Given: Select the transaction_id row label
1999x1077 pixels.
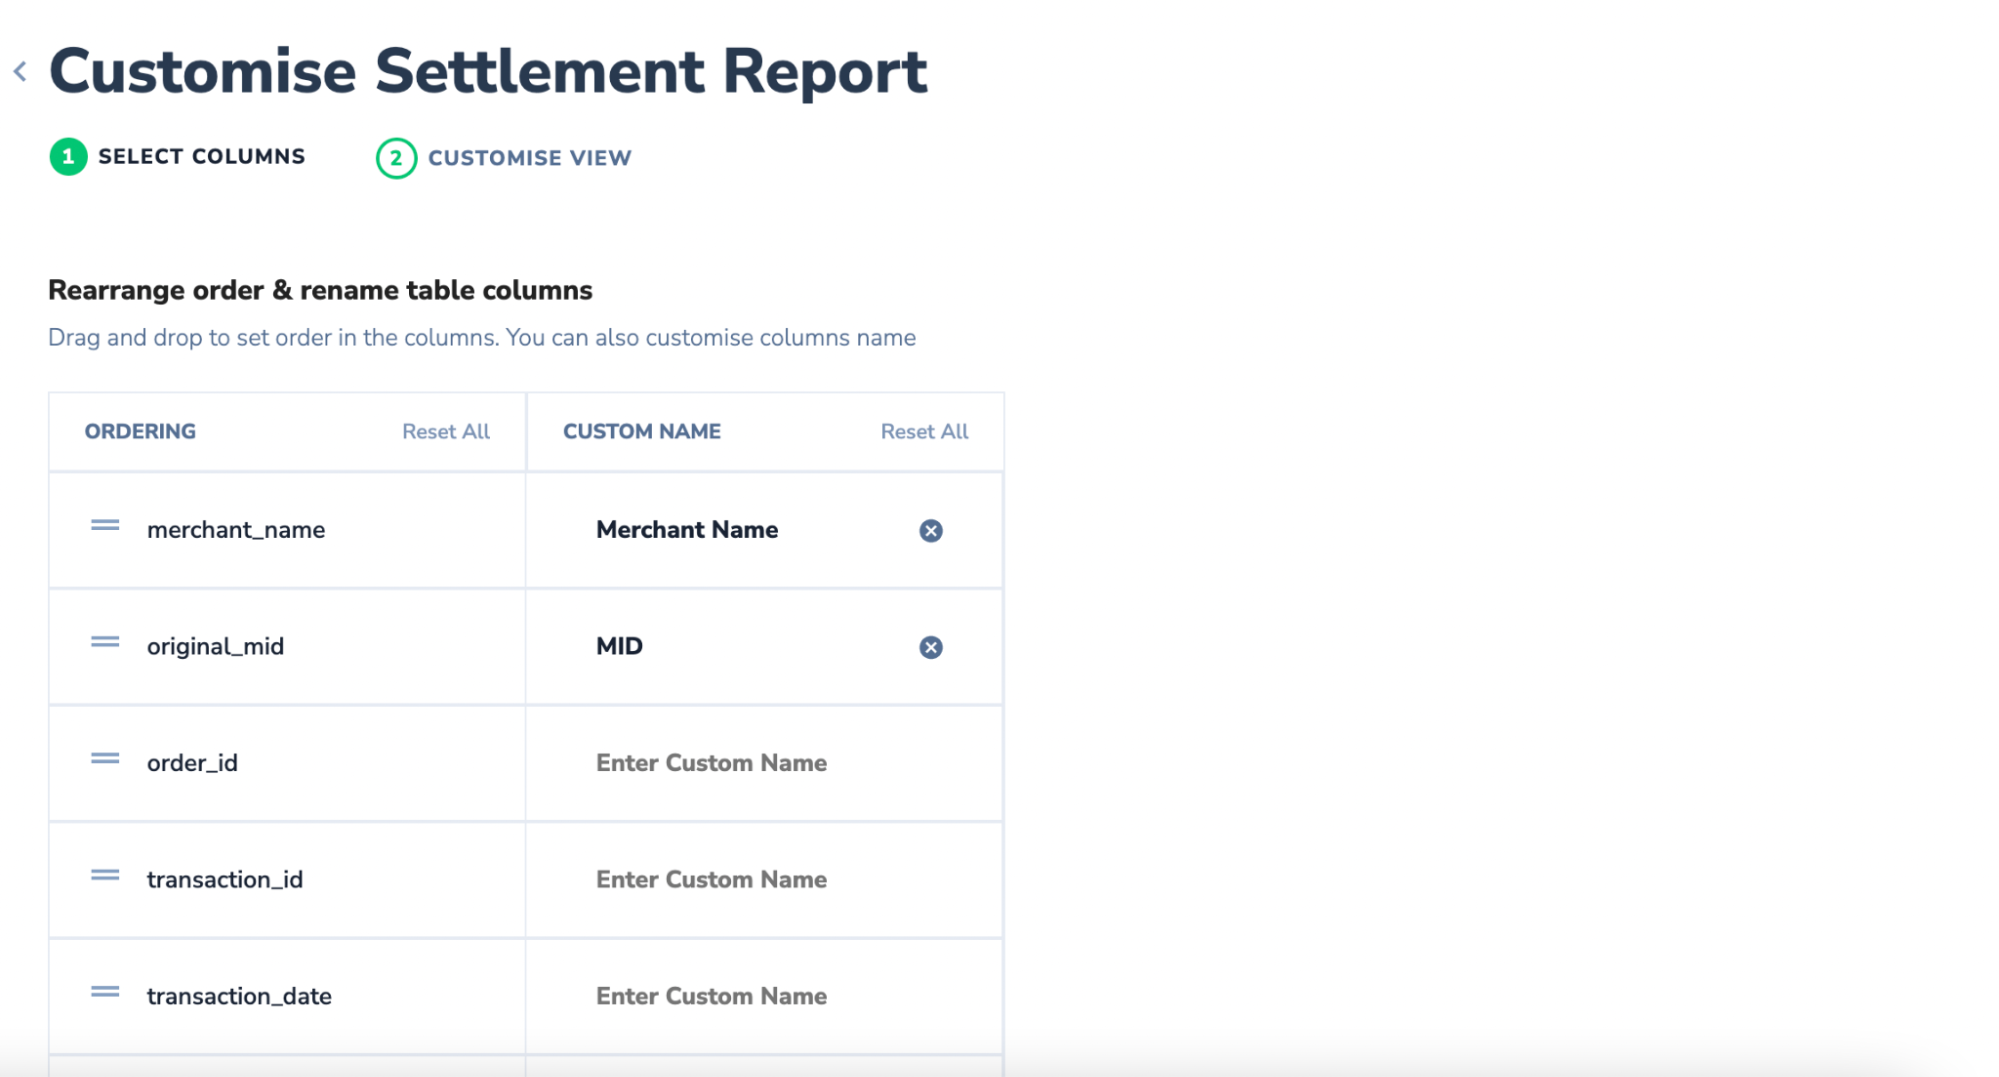Looking at the screenshot, I should 224,879.
